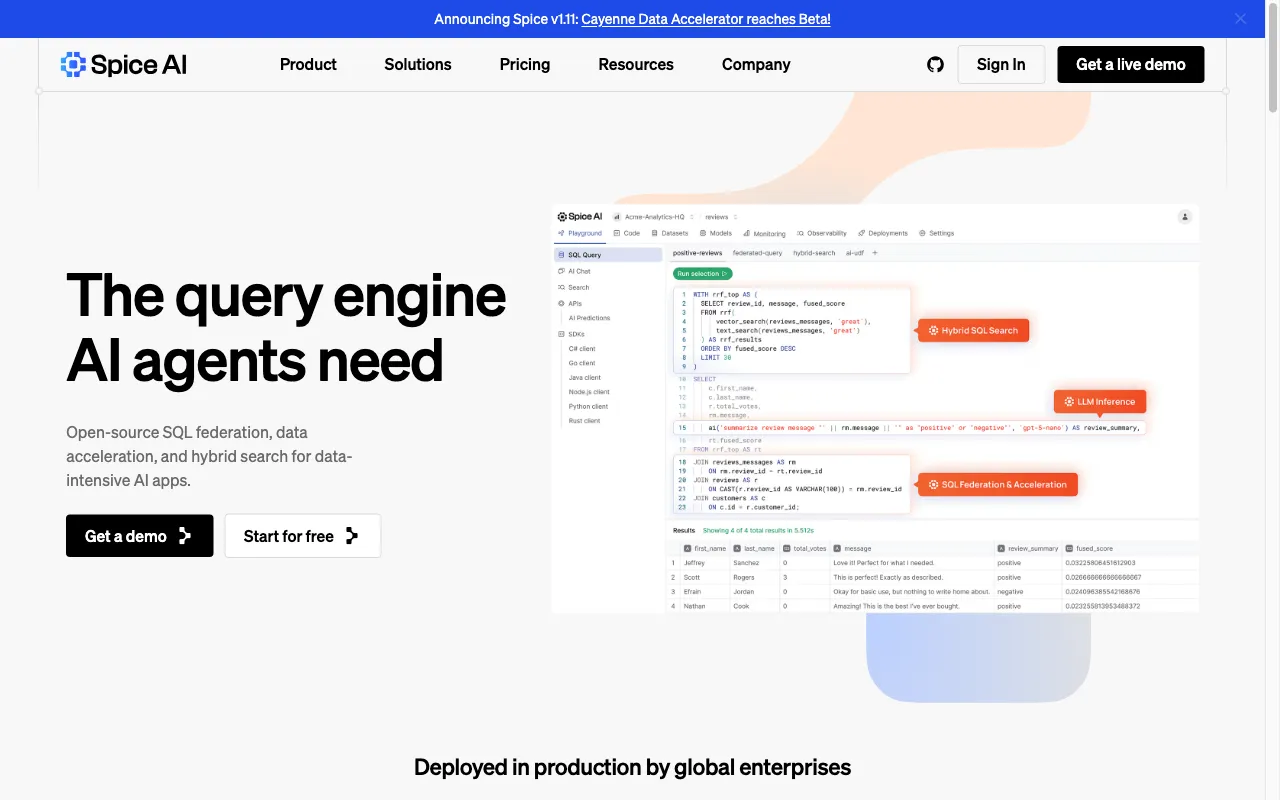Go to the Pricing page

click(525, 64)
